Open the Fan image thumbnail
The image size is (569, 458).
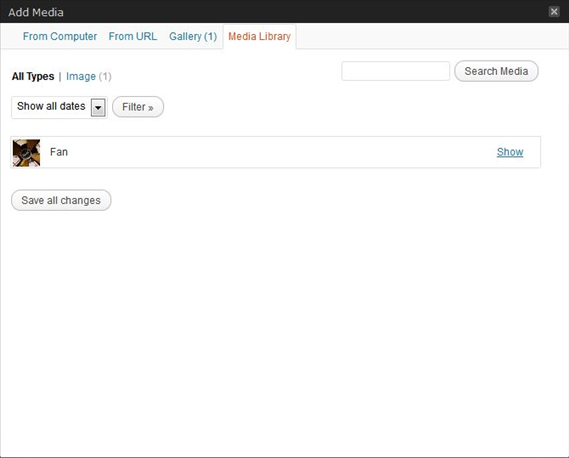pyautogui.click(x=26, y=153)
